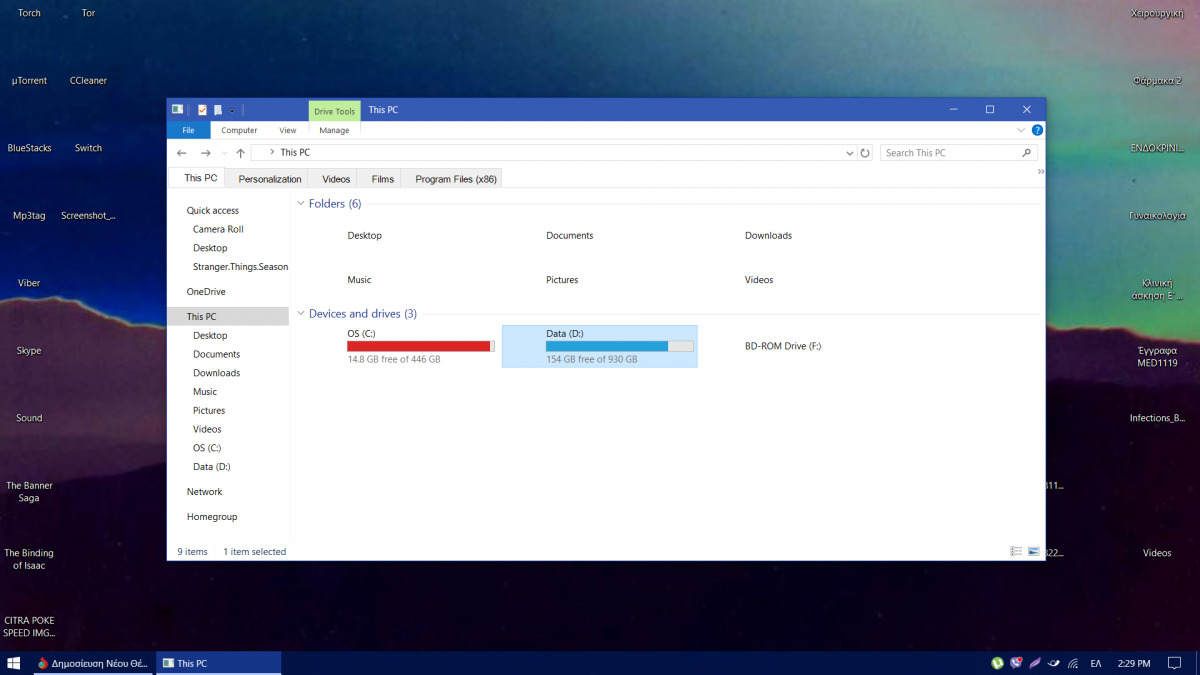The image size is (1200, 675).
Task: Expand the ribbon with the chevron
Action: 1021,130
